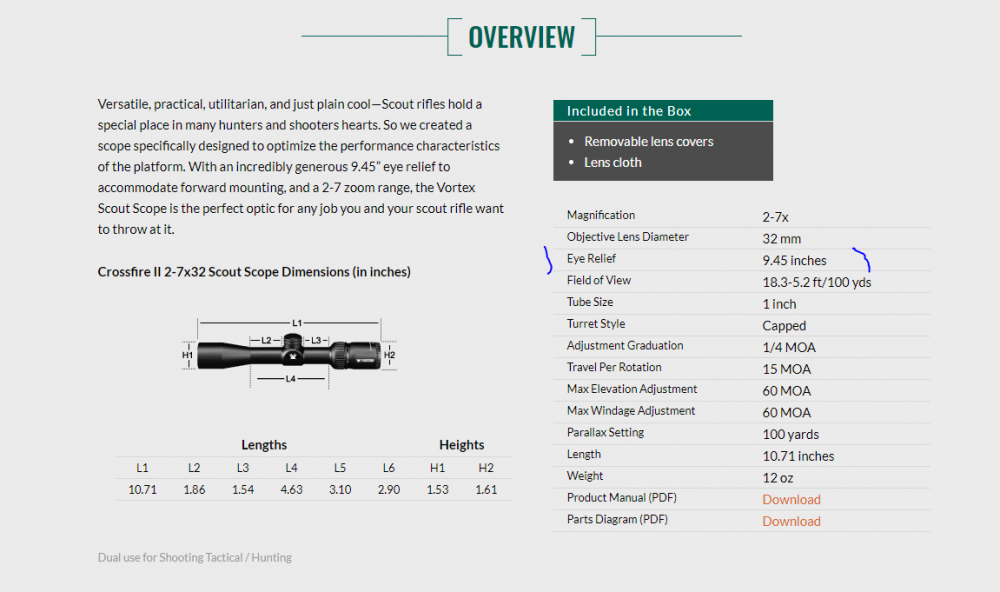Download the Parts Diagram PDF
The width and height of the screenshot is (1000, 592).
(x=791, y=521)
